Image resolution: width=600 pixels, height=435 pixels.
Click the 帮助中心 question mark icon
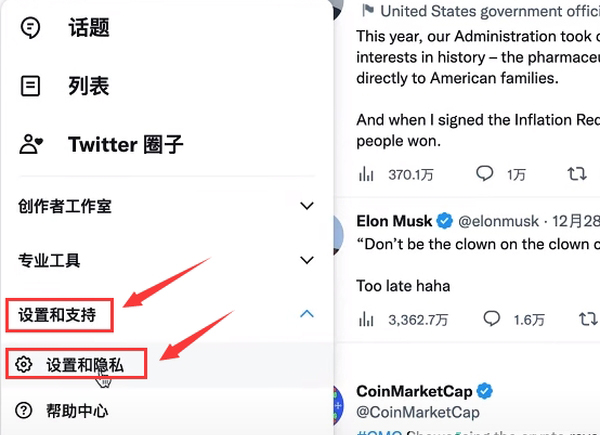click(x=24, y=410)
